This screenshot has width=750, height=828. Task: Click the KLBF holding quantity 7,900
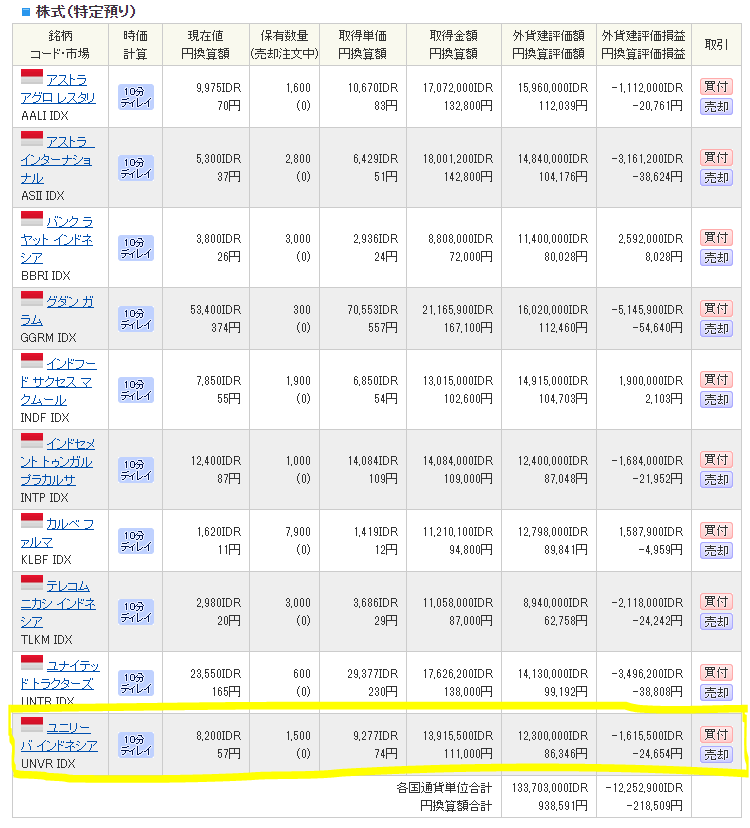click(x=298, y=532)
